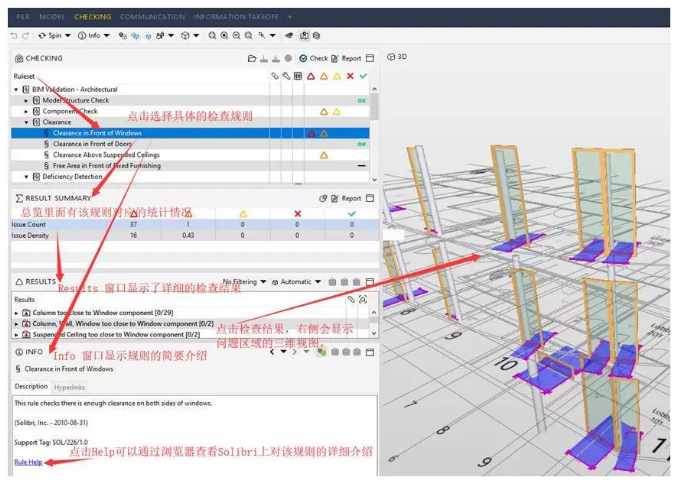Click the green checkmark accepted filter icon

coord(363,76)
